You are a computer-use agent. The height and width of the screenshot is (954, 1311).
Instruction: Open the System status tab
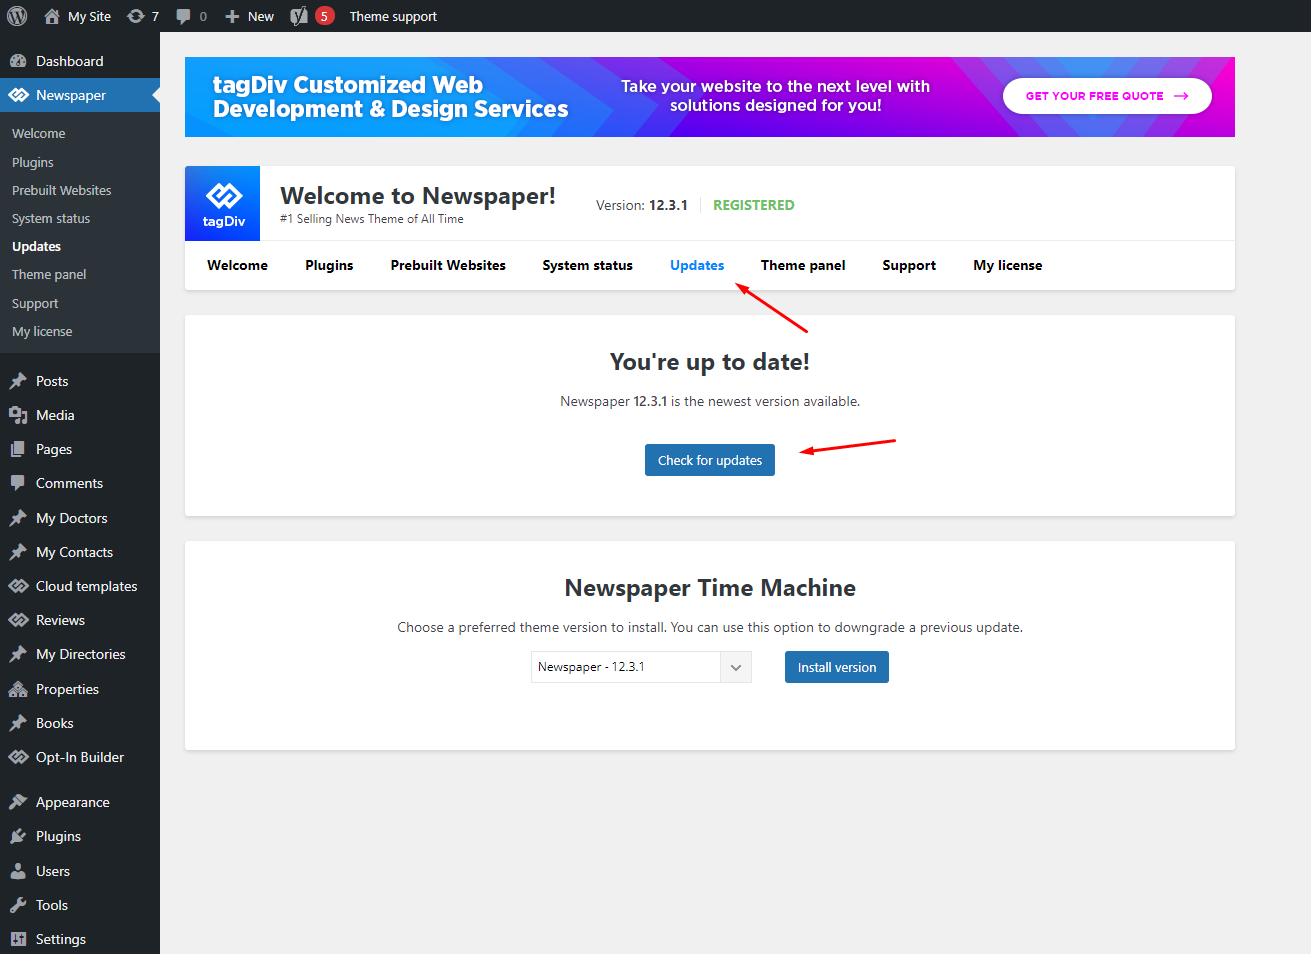(588, 265)
